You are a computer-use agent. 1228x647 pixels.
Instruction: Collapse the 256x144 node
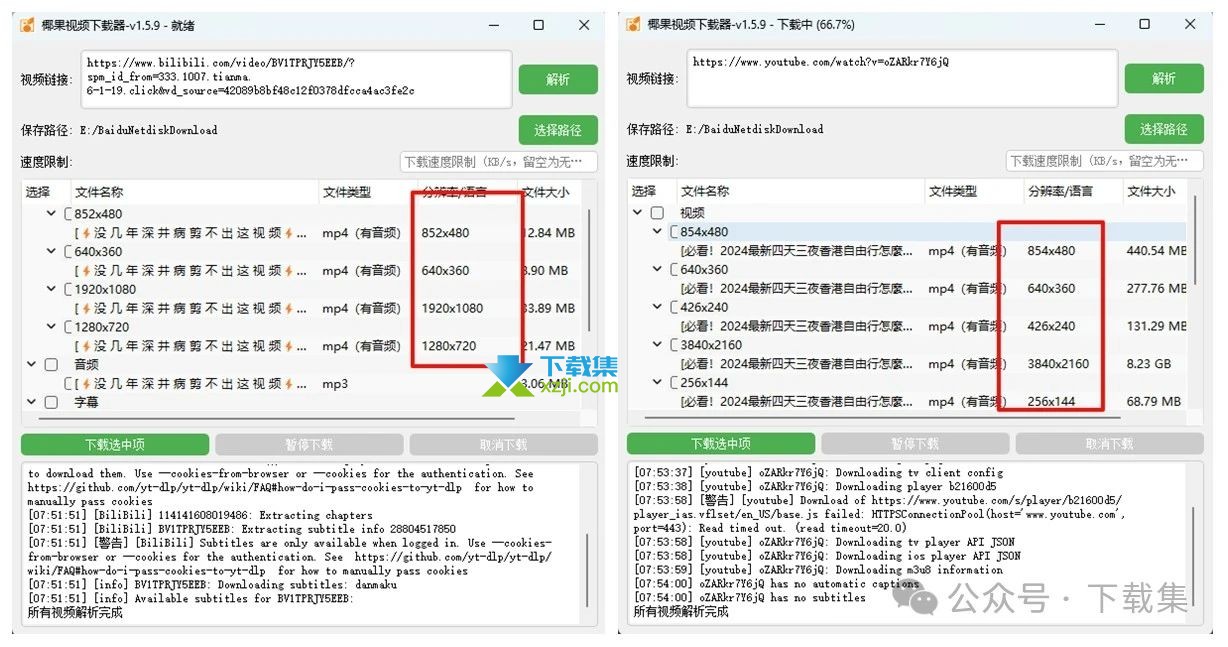(657, 382)
